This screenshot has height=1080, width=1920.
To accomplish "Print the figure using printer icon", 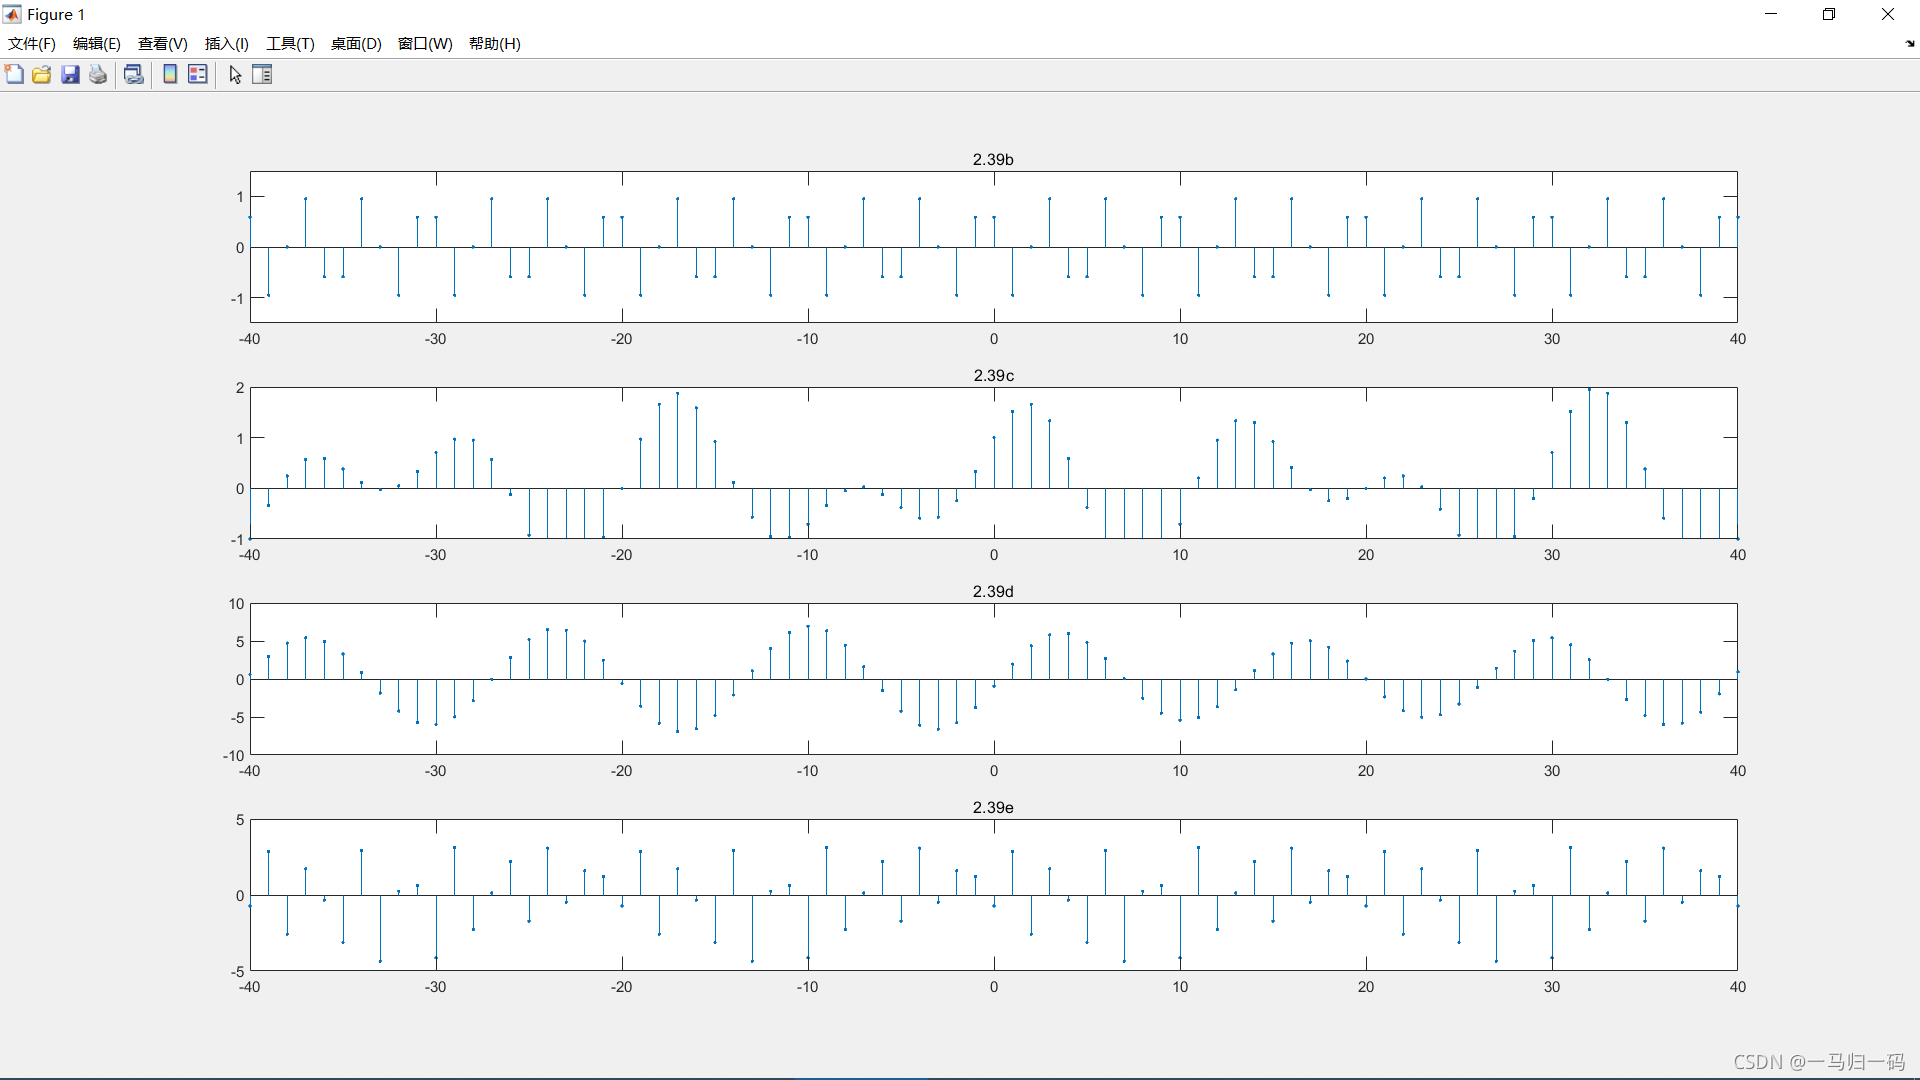I will point(98,75).
